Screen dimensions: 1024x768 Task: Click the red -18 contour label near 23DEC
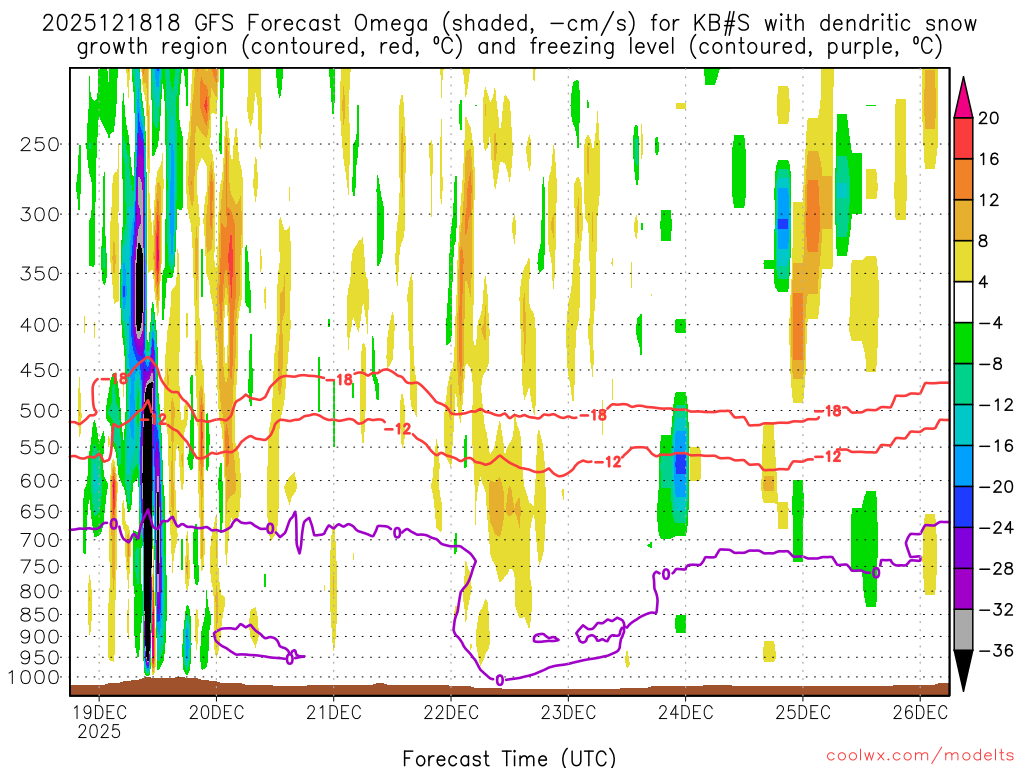[594, 415]
